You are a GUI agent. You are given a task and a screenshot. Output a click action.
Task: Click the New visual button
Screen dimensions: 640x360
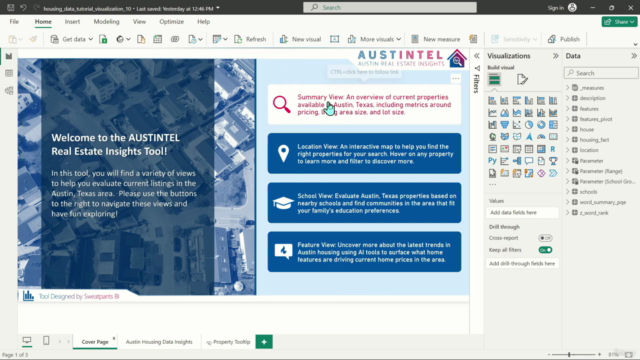click(300, 39)
